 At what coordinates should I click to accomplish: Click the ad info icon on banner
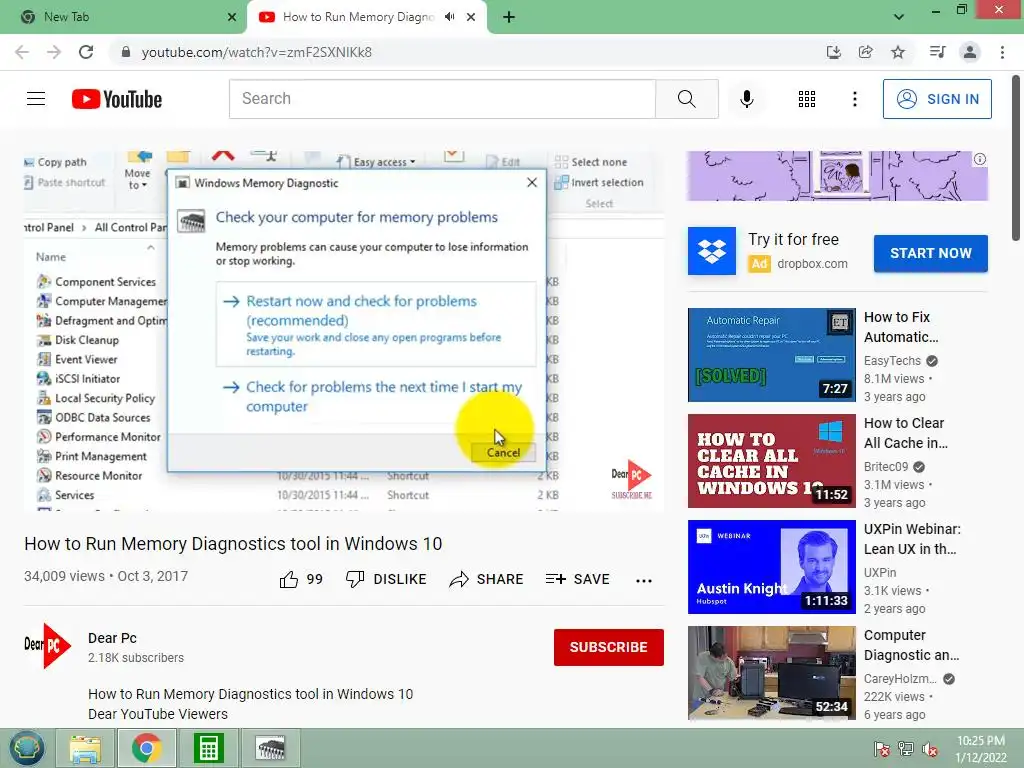tap(980, 159)
